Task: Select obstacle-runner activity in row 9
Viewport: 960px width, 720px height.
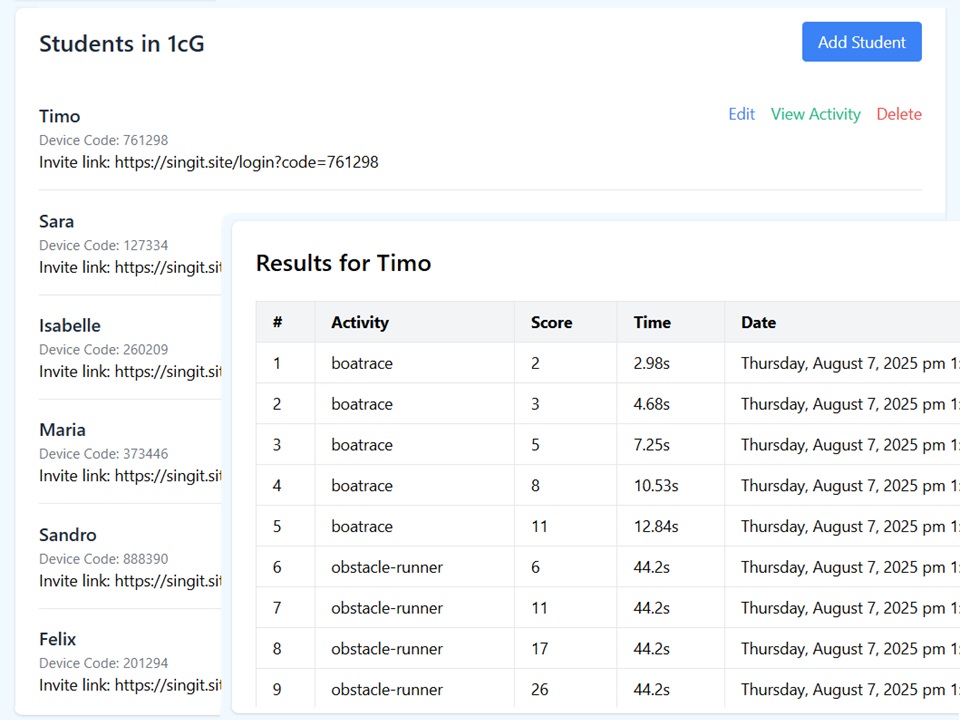Action: [x=387, y=689]
